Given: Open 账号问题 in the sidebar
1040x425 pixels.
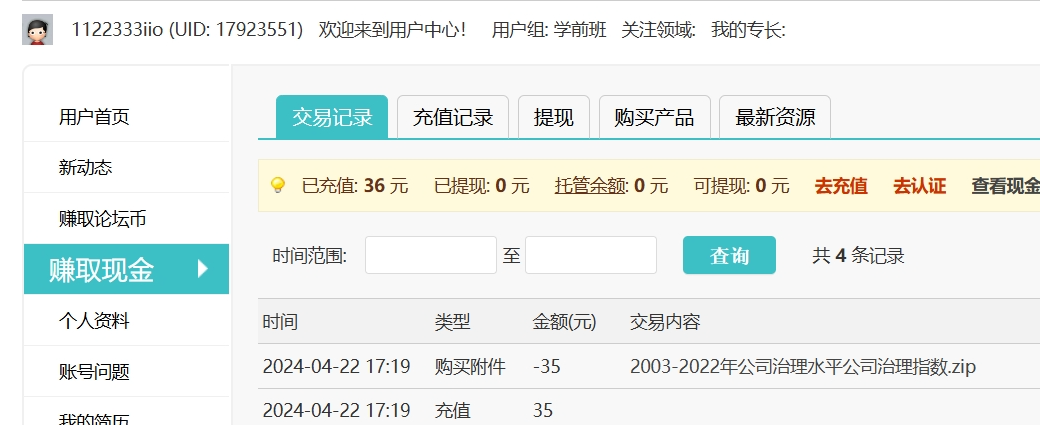Looking at the screenshot, I should coord(94,372).
